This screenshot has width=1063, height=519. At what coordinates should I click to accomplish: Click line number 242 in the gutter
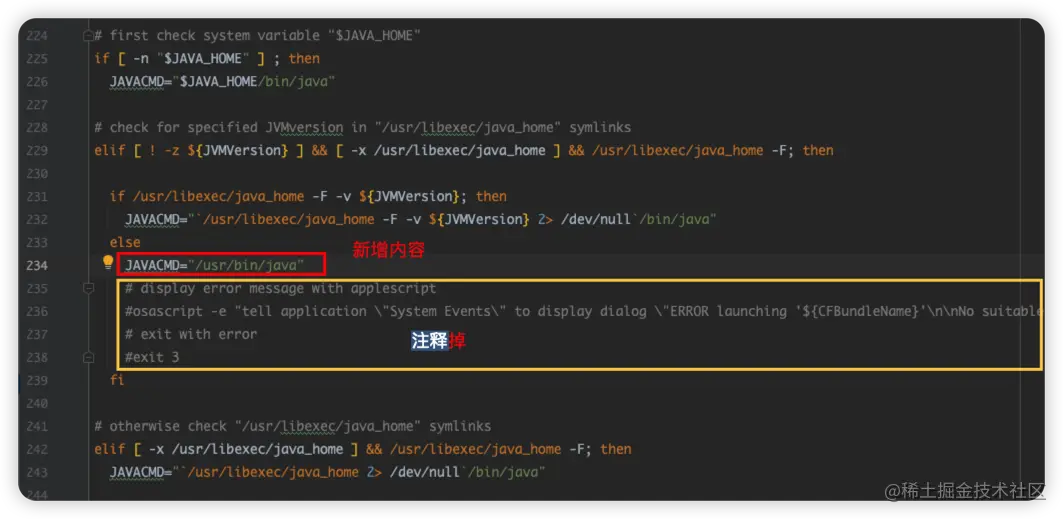(37, 449)
